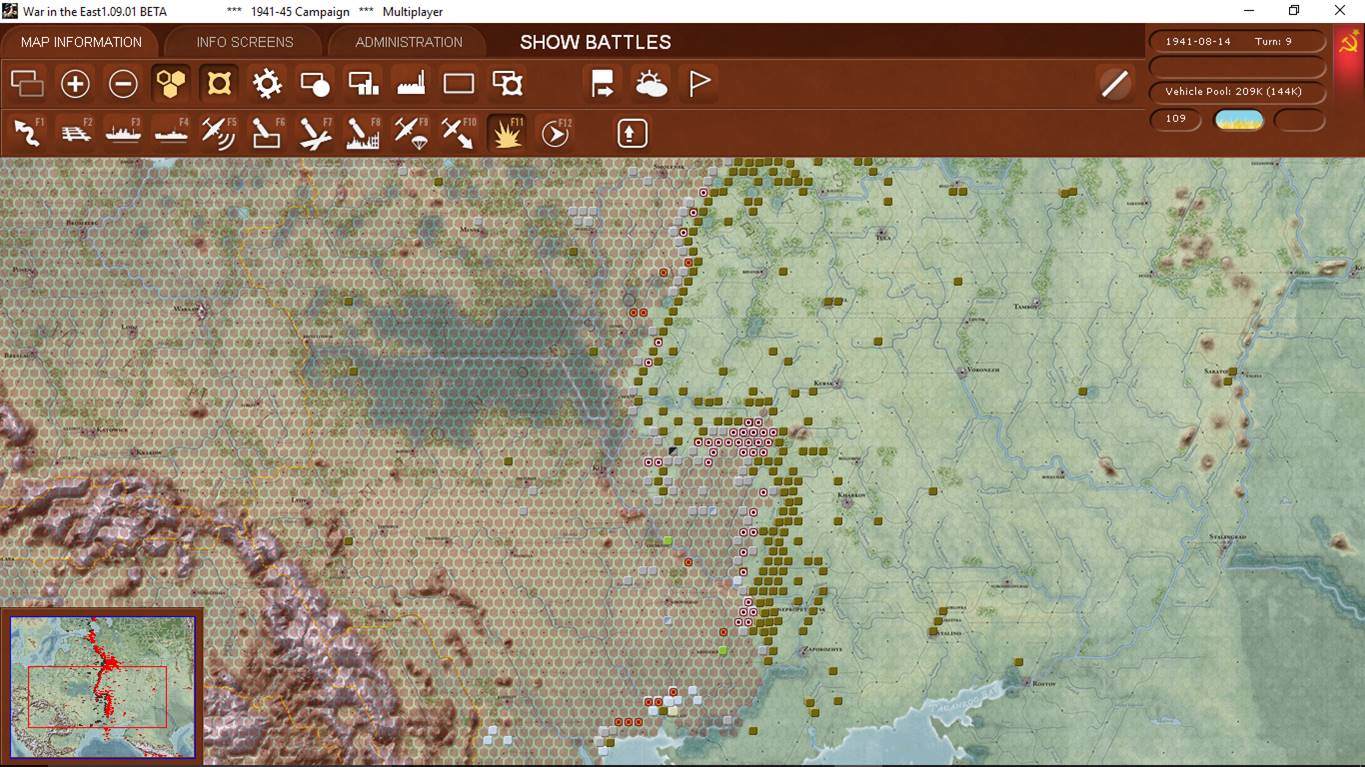Open the ADMINISTRATION tab
Viewport: 1365px width, 767px height.
pyautogui.click(x=409, y=42)
